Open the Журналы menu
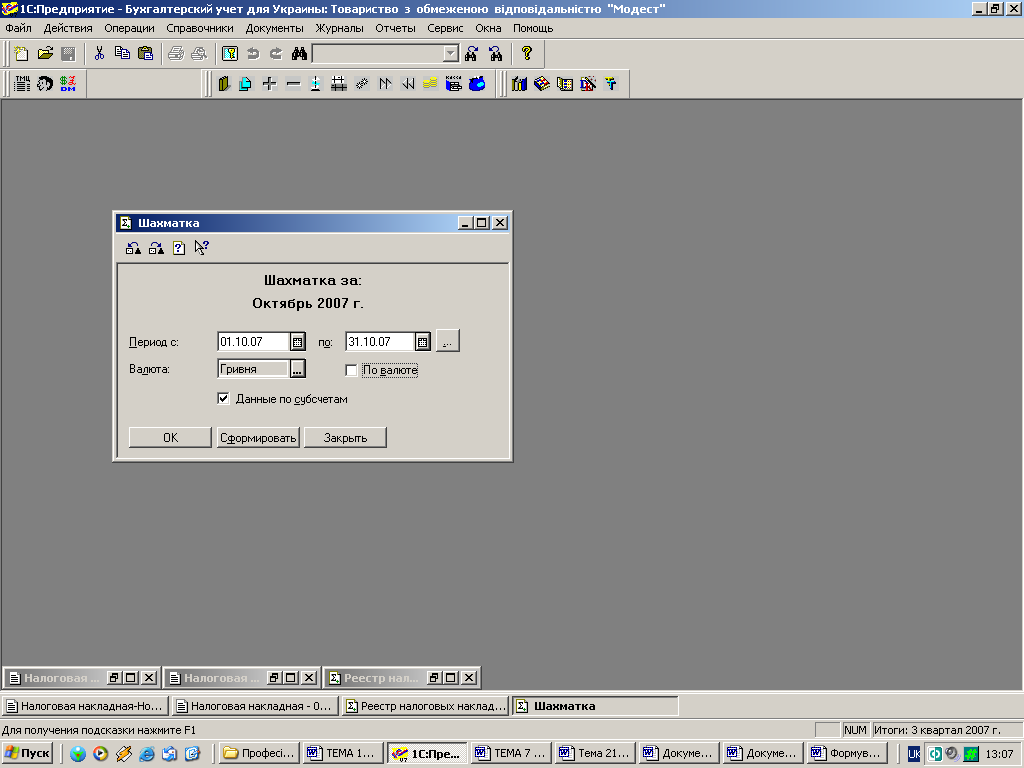Screen dimensions: 1024x768 click(x=340, y=28)
